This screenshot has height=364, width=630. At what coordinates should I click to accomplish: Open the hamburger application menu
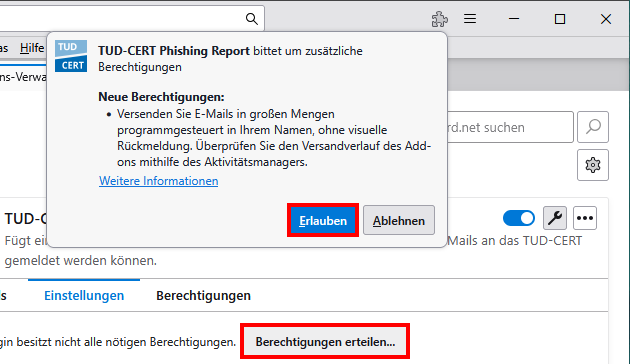(x=470, y=18)
